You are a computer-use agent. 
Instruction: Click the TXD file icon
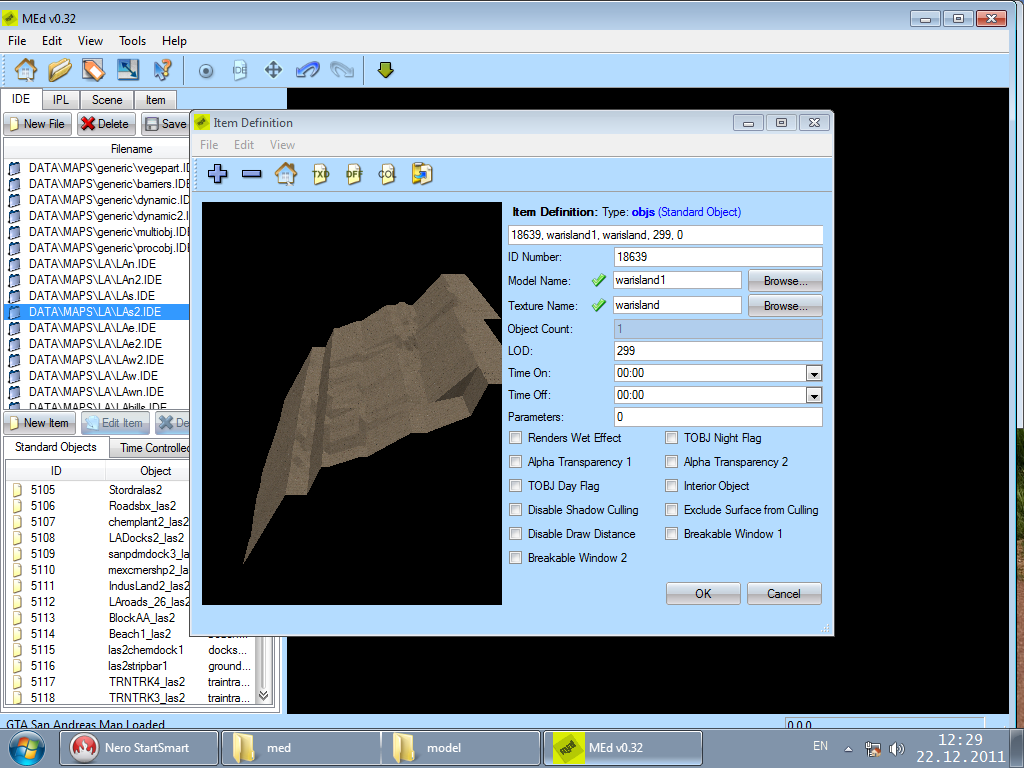tap(320, 174)
